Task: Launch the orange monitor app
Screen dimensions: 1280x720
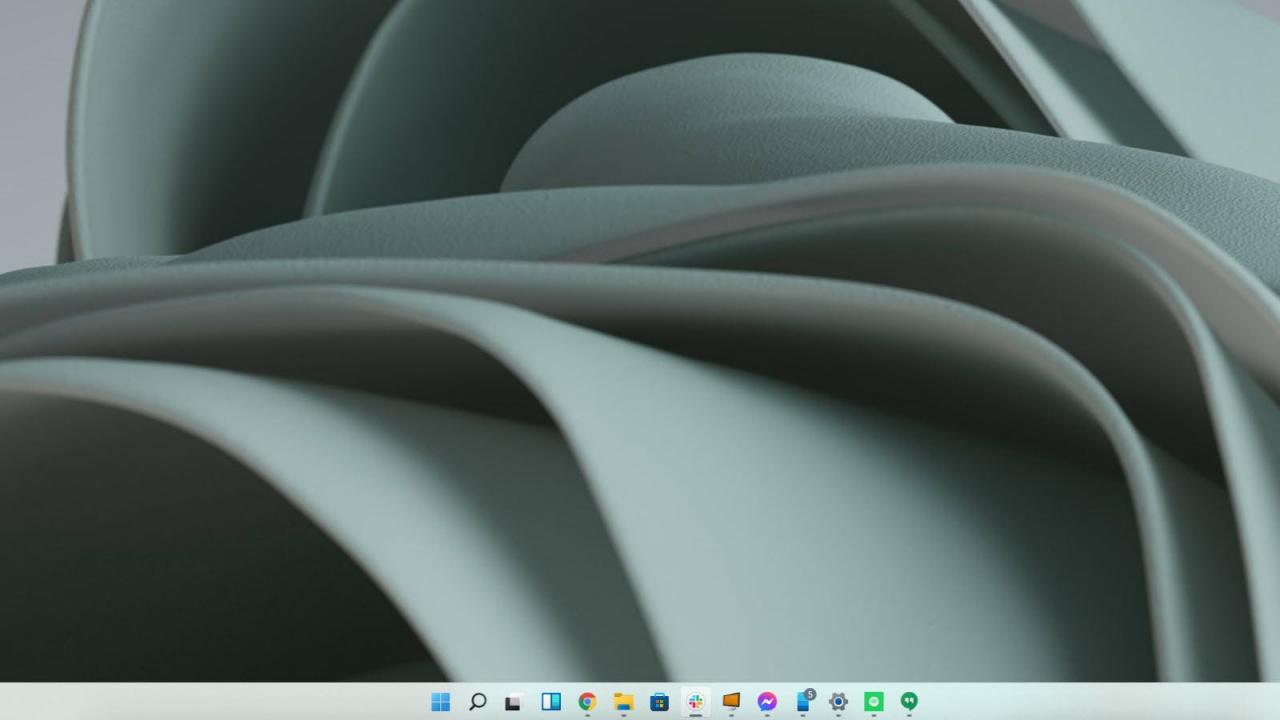Action: (x=731, y=702)
